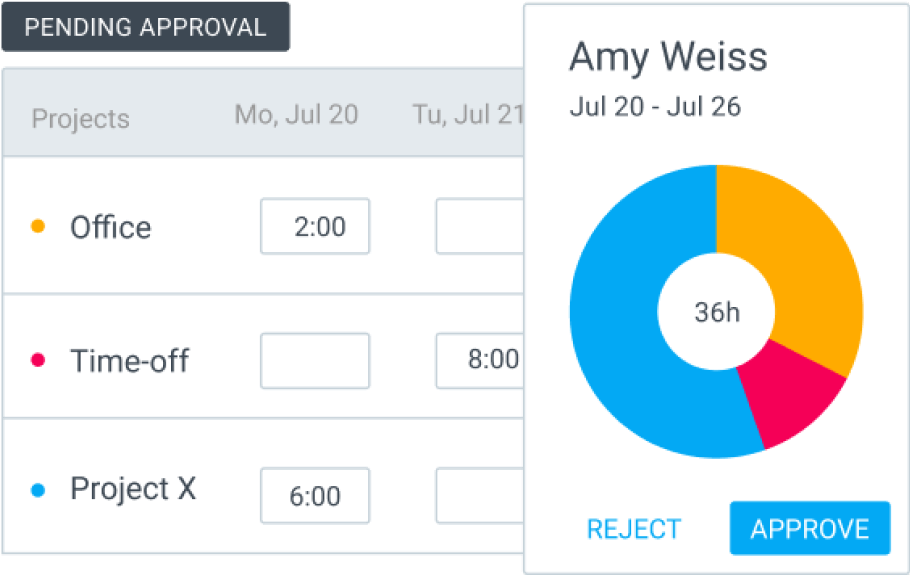Reject Amy Weiss's timesheet

click(634, 528)
